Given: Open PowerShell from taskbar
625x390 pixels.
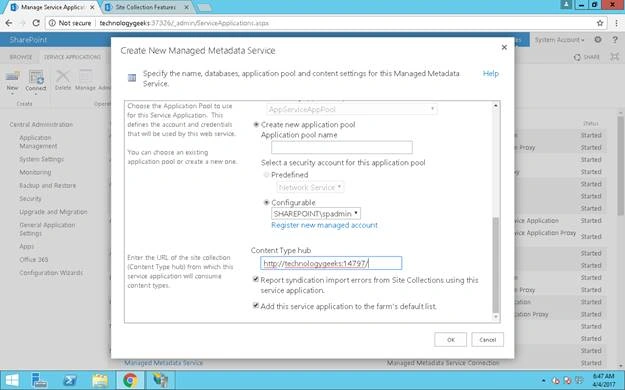Looking at the screenshot, I should (x=70, y=380).
